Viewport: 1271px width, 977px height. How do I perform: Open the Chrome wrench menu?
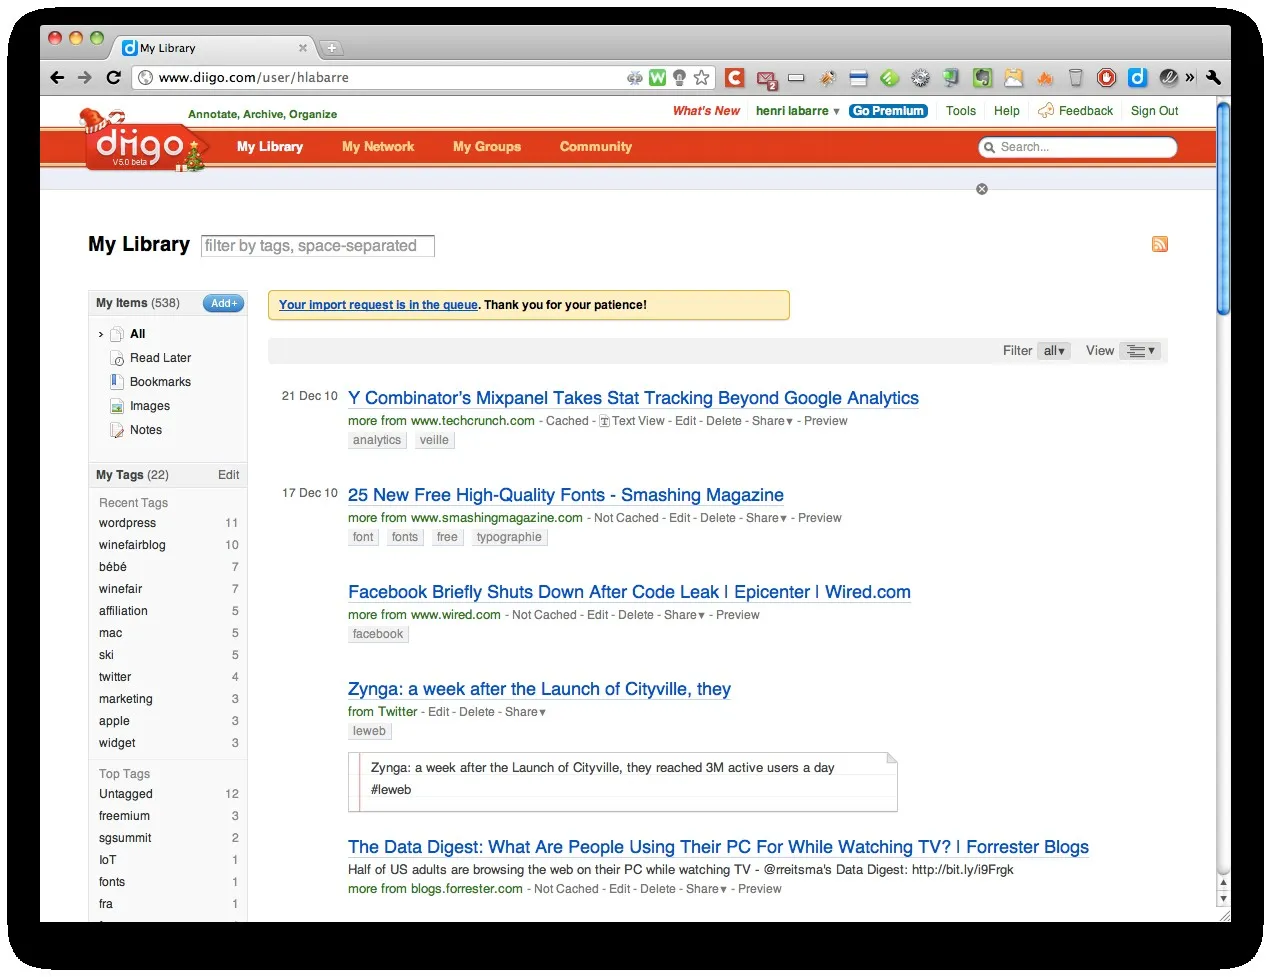tap(1214, 77)
